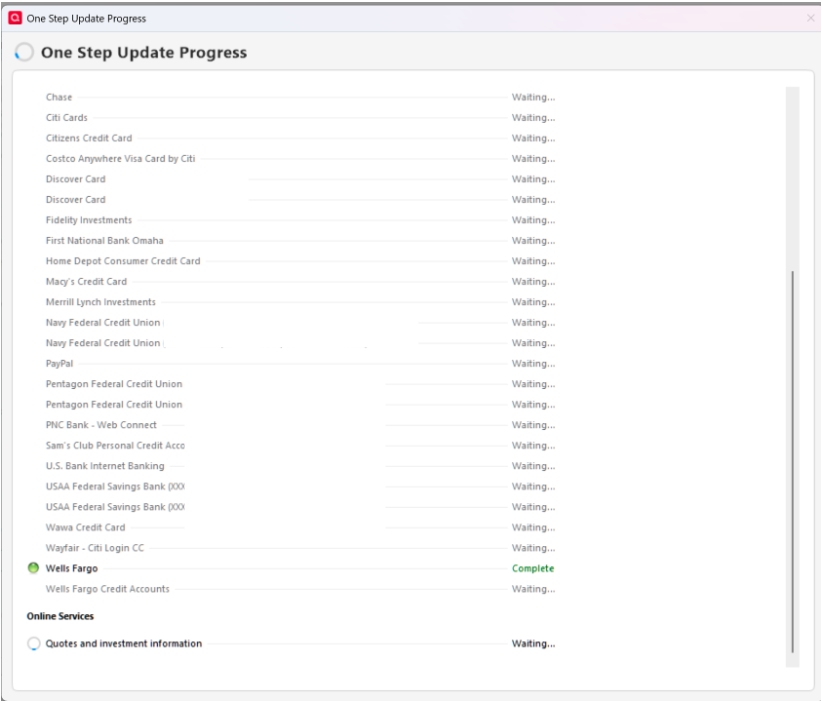Click the Waiting status for Chase
This screenshot has height=703, width=822.
tap(533, 97)
